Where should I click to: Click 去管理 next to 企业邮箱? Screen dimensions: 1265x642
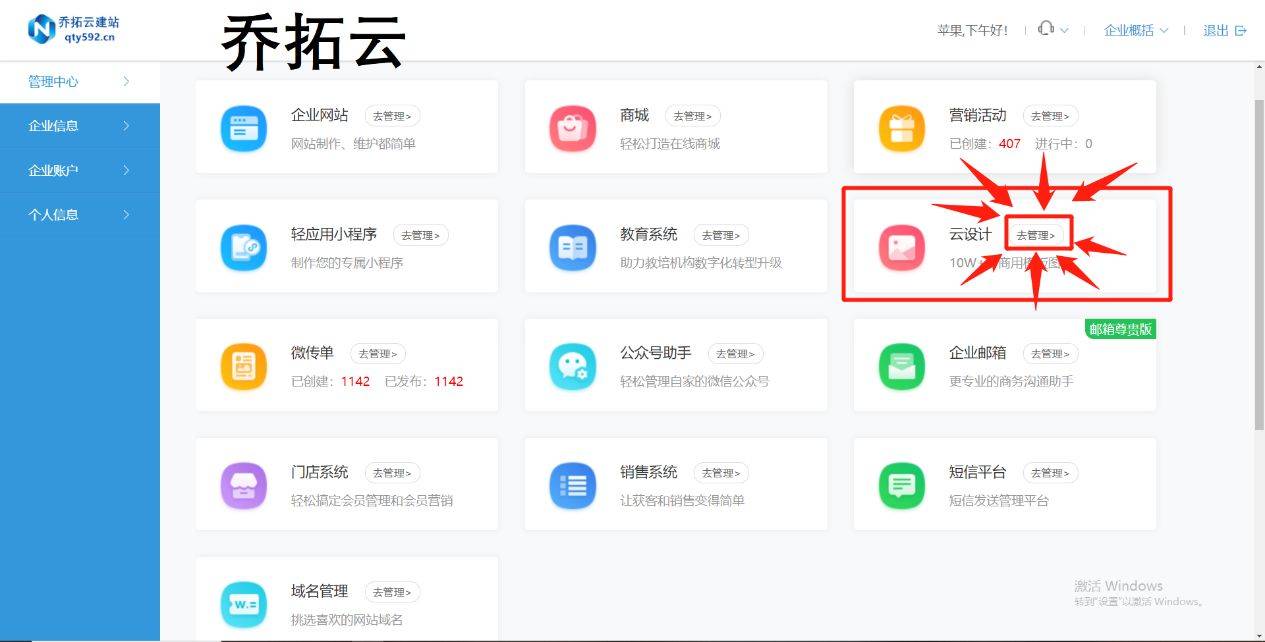tap(1050, 353)
